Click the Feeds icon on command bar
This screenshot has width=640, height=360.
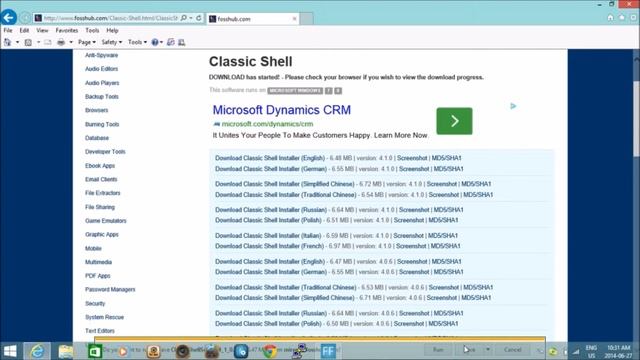click(x=28, y=42)
